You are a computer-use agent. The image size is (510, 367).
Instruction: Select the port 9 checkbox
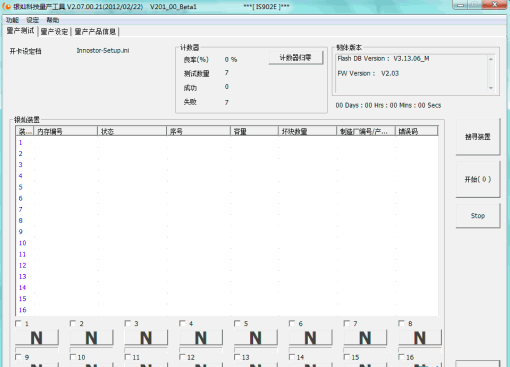(18, 357)
